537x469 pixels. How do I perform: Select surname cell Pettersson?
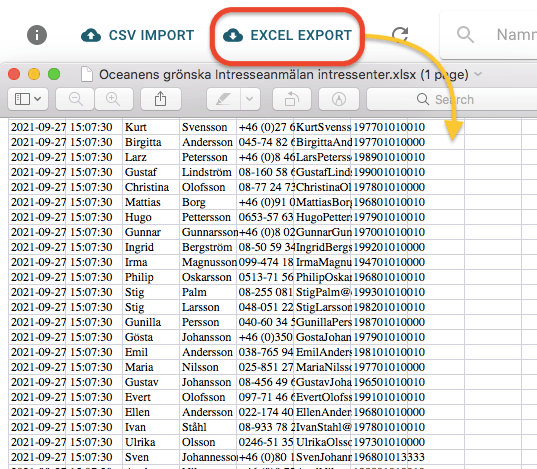[208, 217]
